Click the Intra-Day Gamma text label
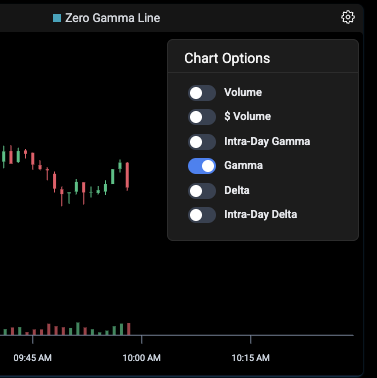 [x=267, y=141]
